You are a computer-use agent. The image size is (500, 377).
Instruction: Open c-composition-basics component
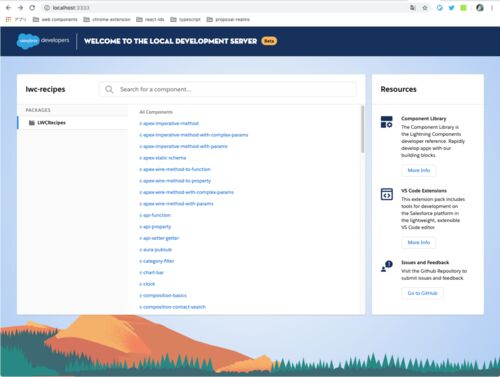coord(163,295)
